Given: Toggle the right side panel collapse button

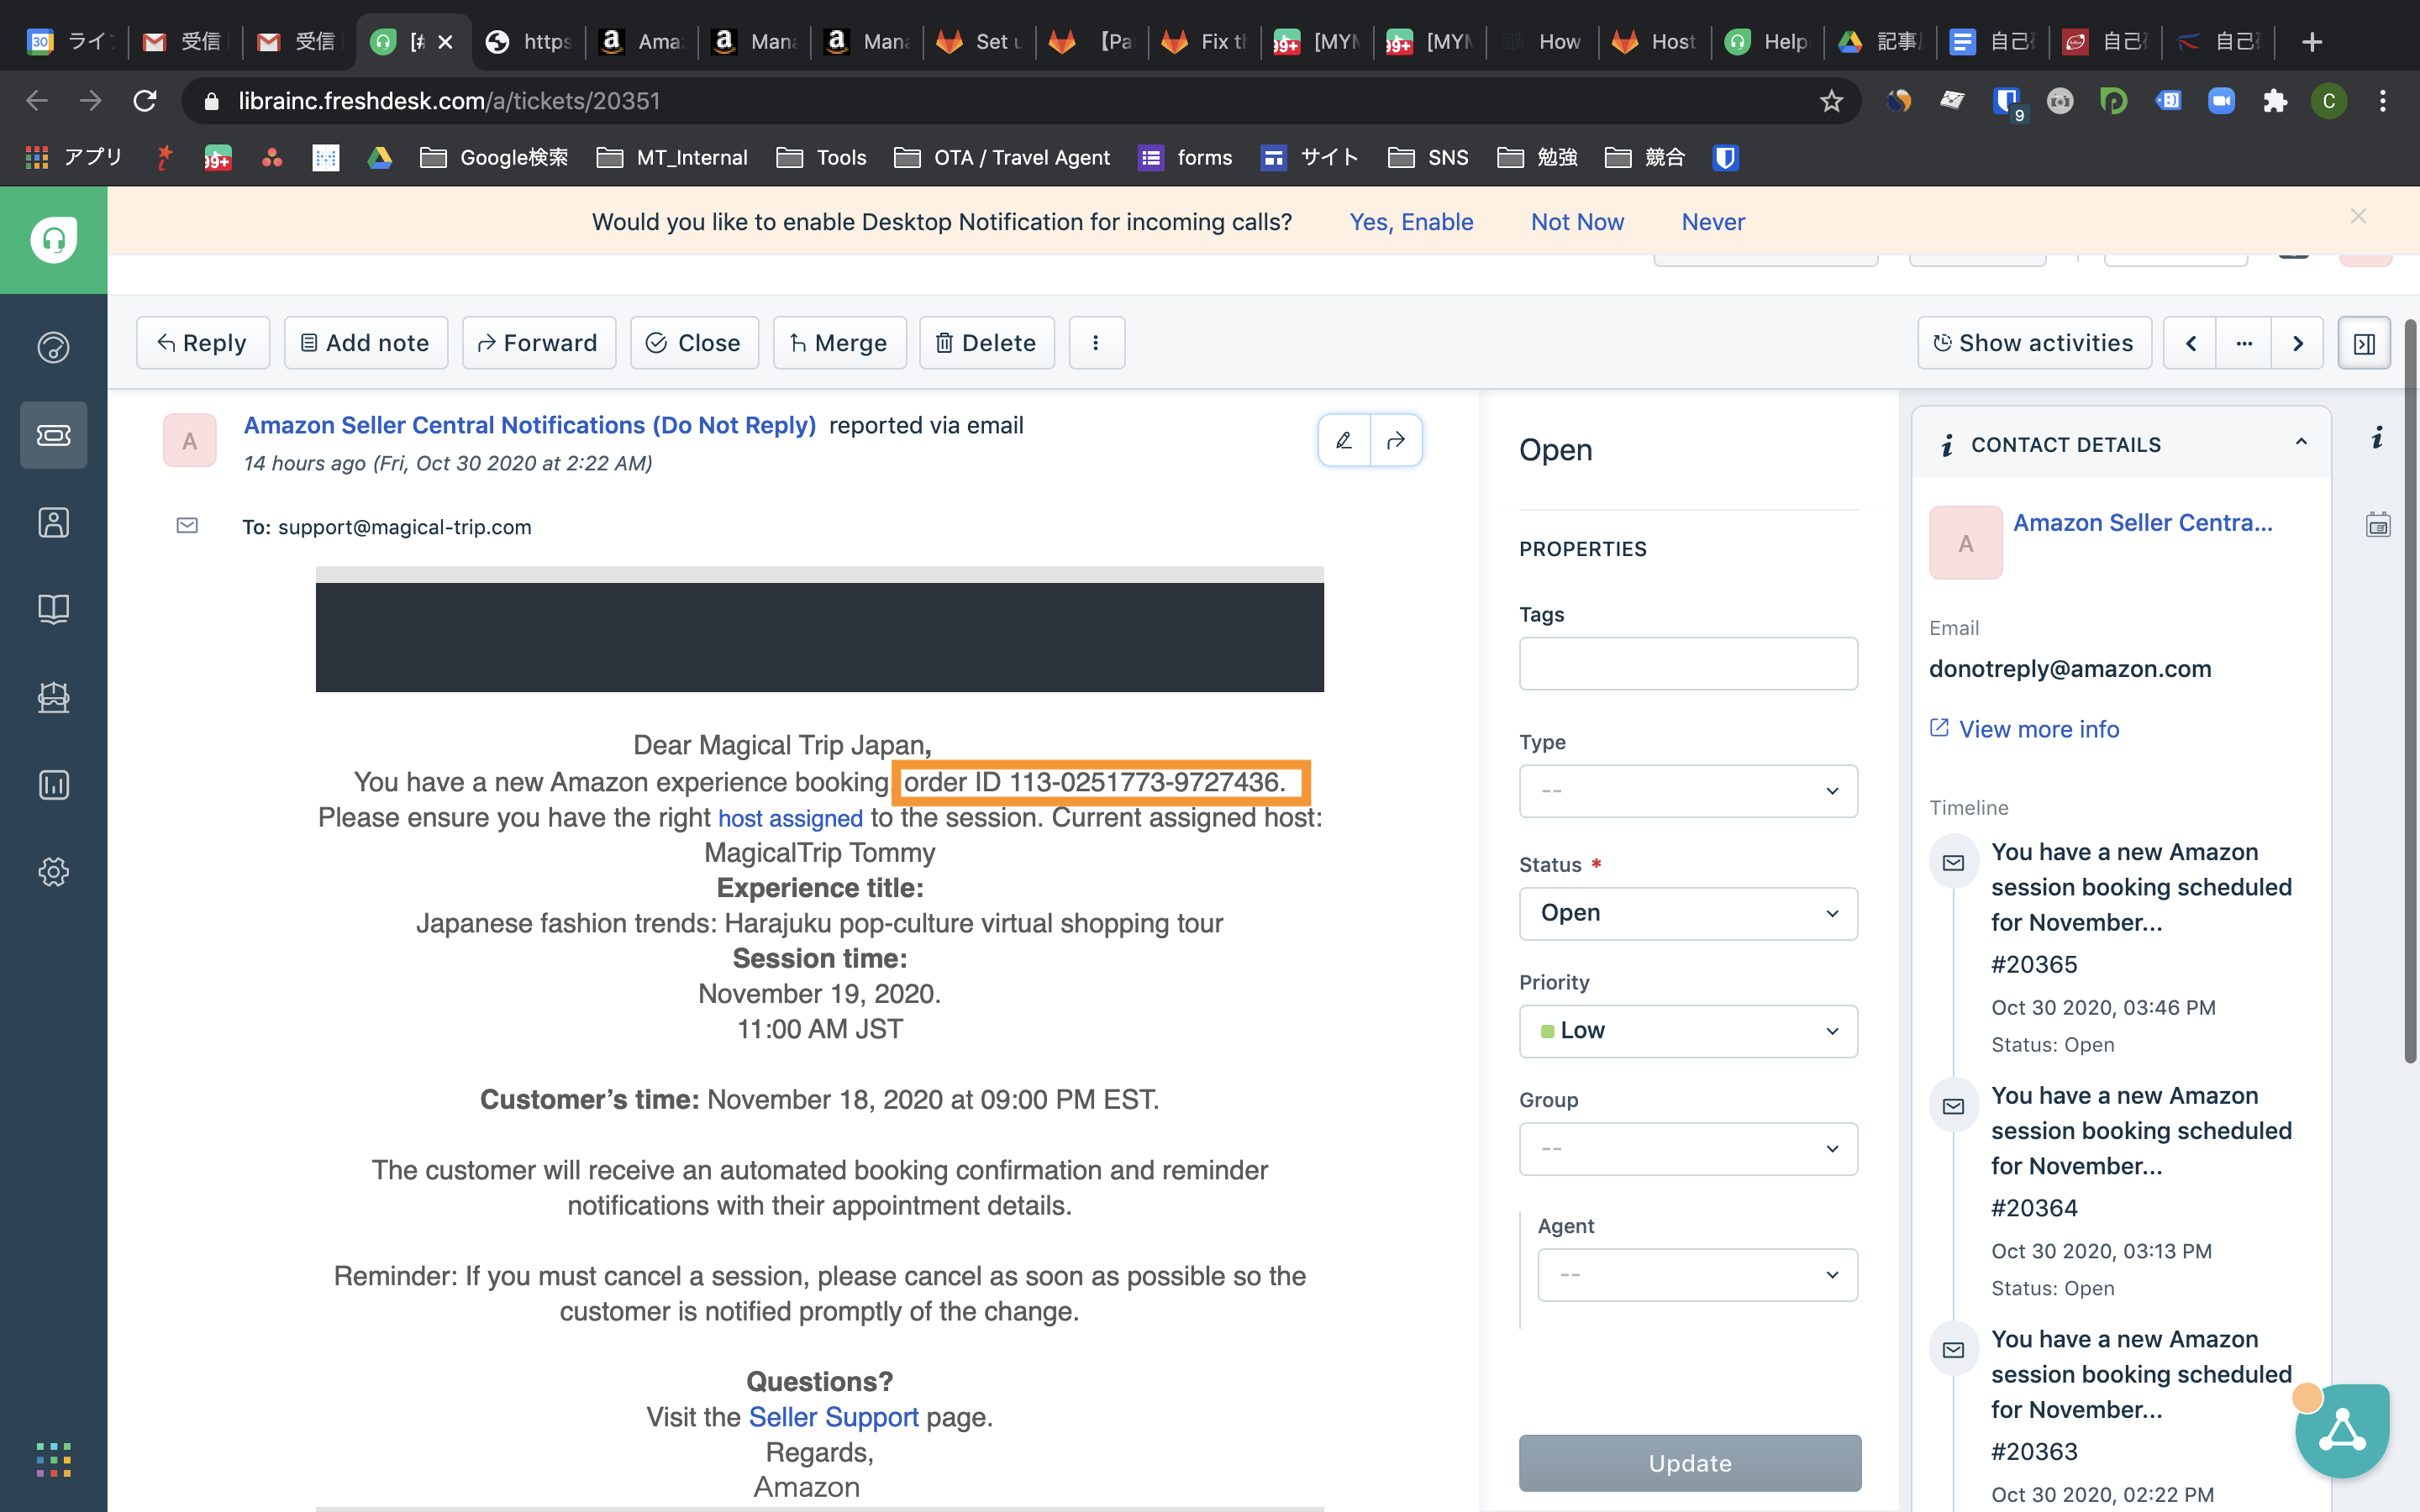Looking at the screenshot, I should tap(2364, 343).
